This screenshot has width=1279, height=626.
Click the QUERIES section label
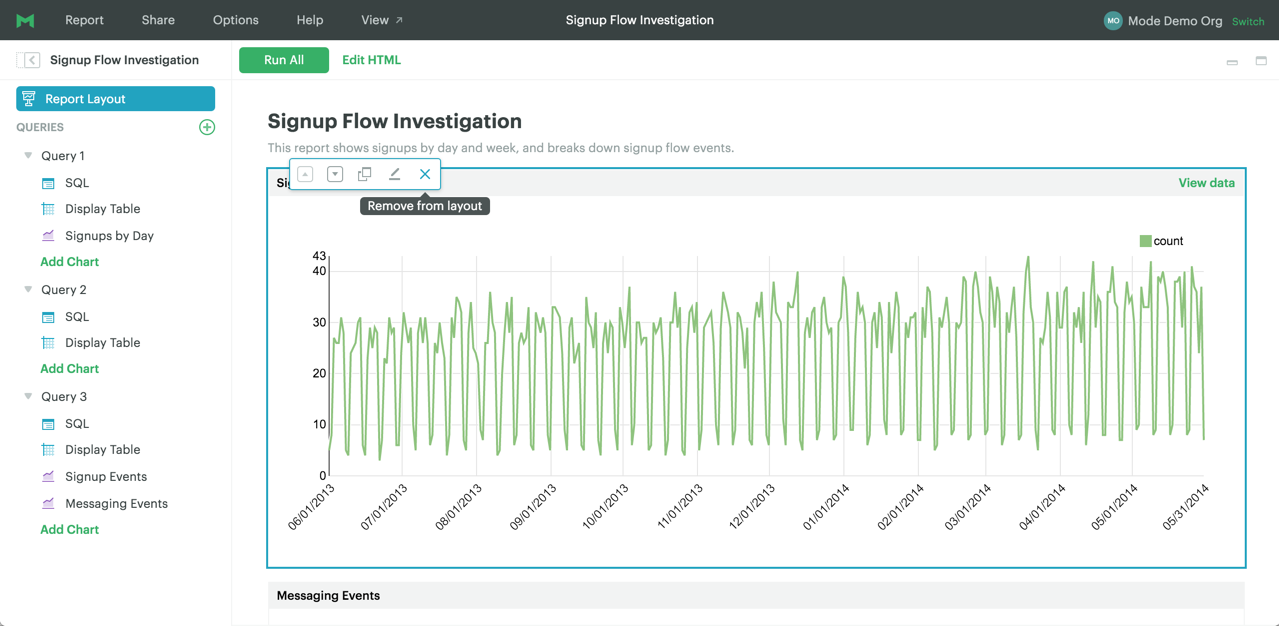tap(40, 127)
